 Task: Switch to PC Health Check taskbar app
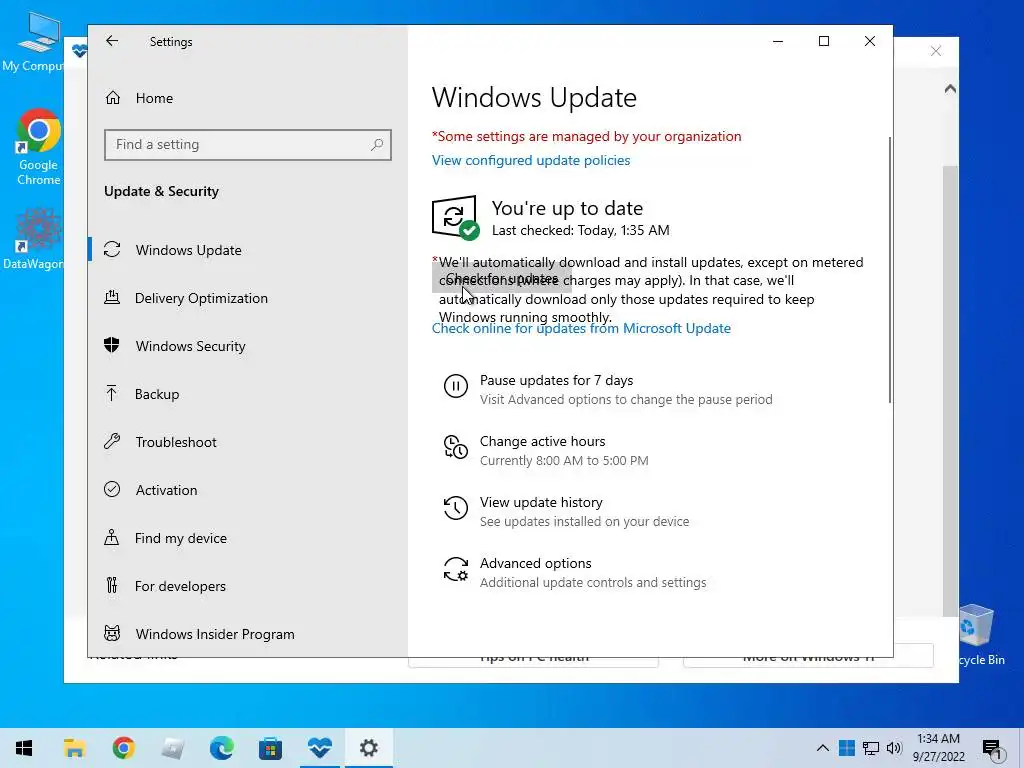319,748
